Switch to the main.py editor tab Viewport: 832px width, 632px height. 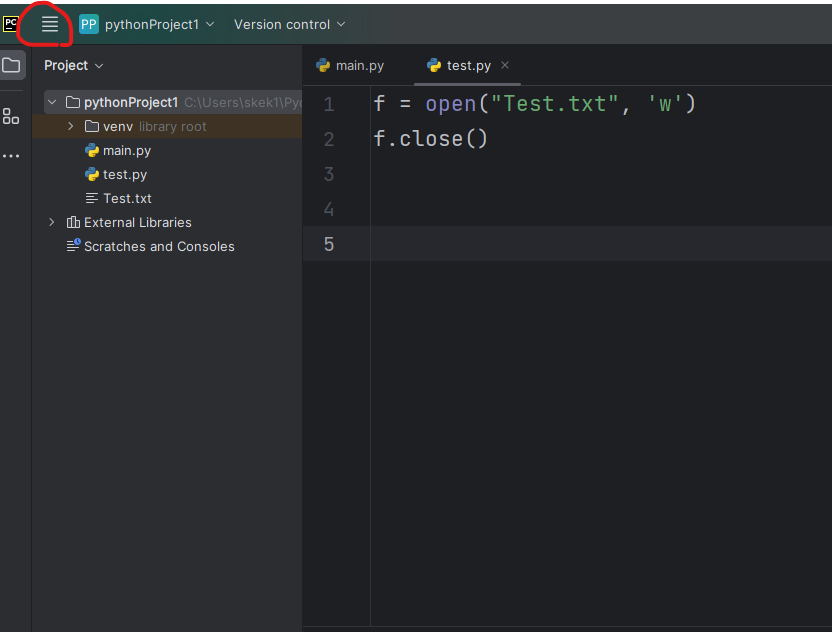coord(350,65)
